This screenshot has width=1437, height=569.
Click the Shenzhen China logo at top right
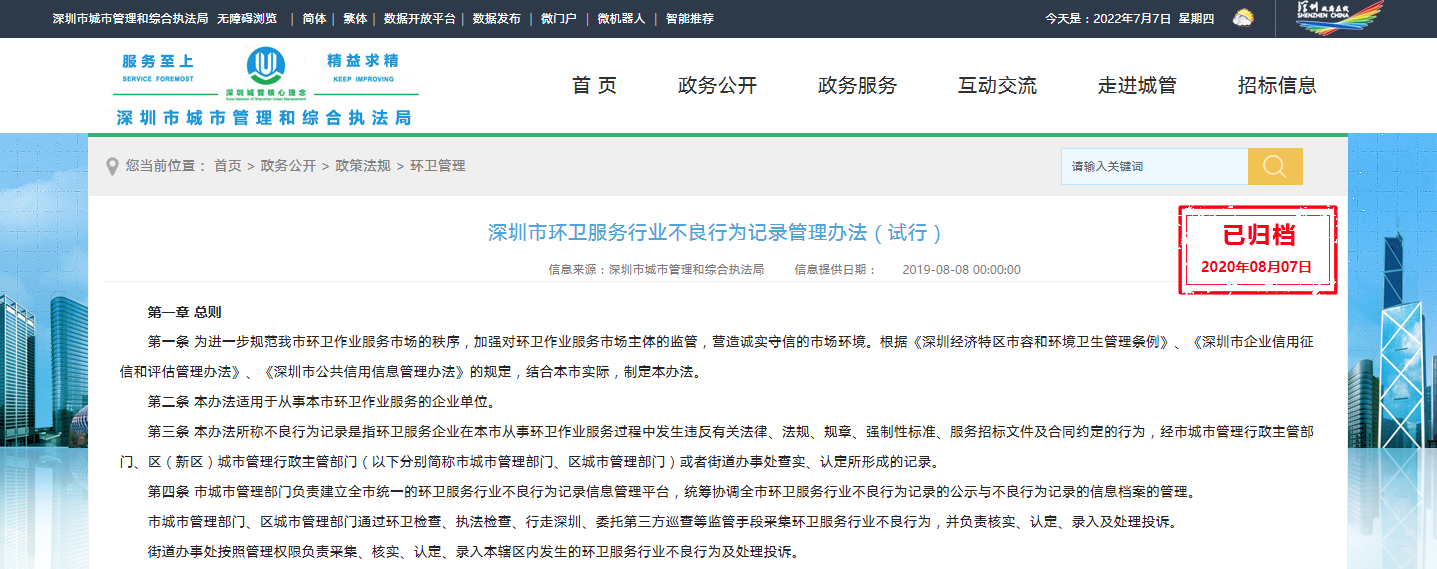coord(1339,18)
